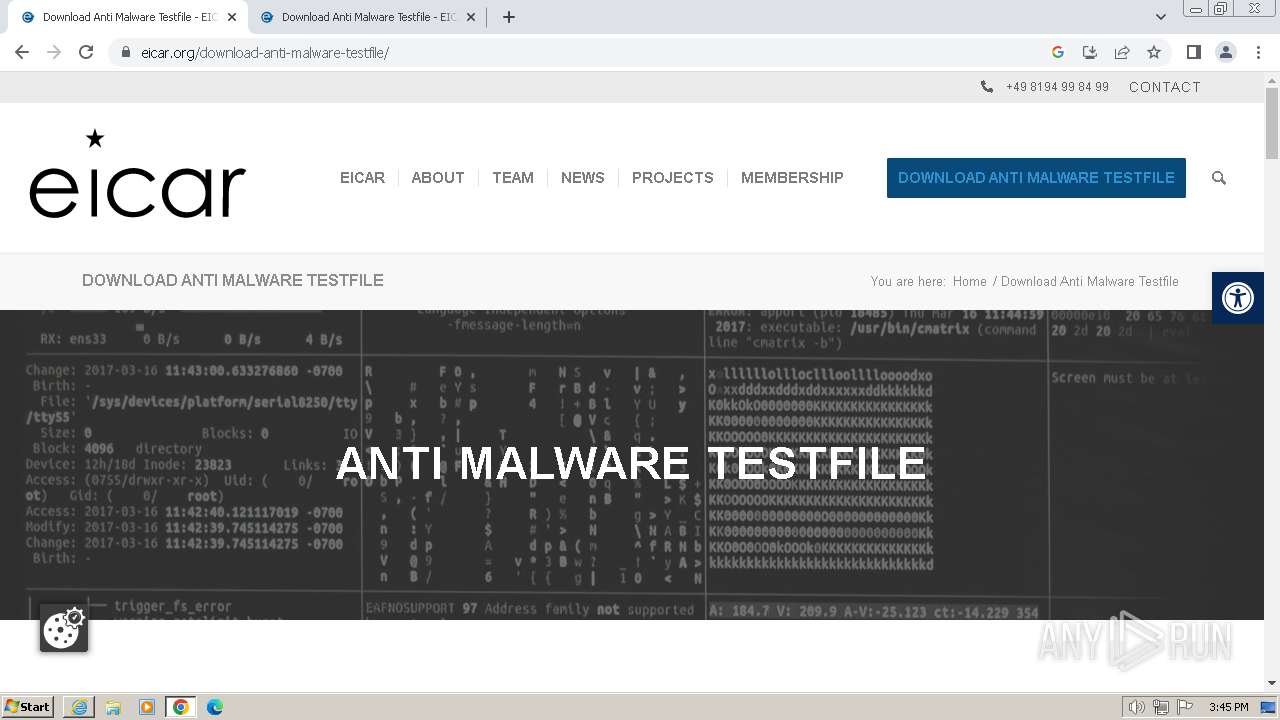View site info lock icon
The height and width of the screenshot is (720, 1280).
click(125, 52)
